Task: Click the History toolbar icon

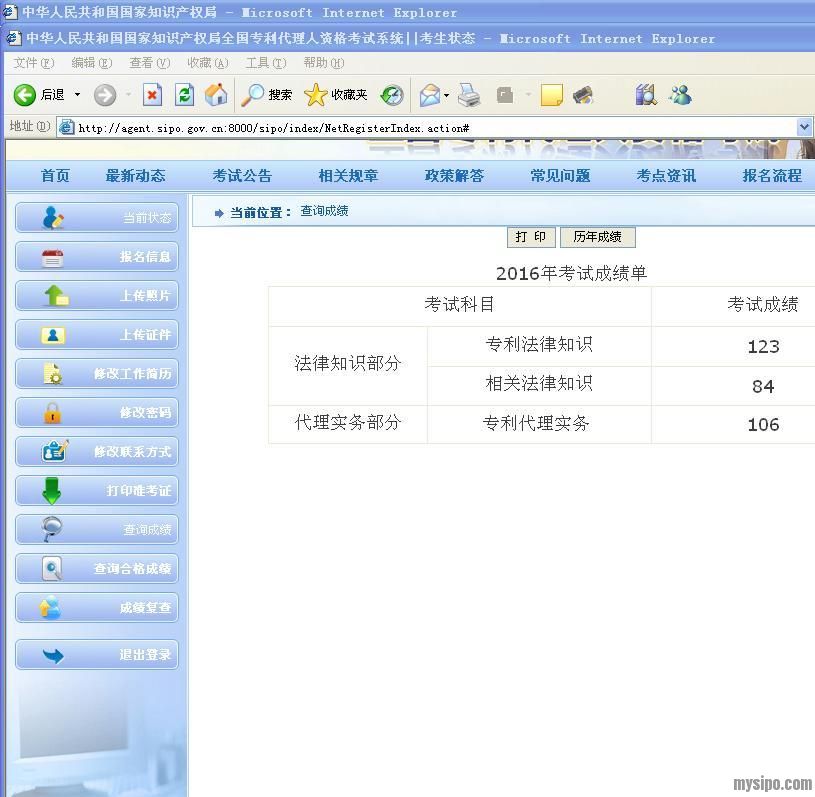Action: tap(392, 95)
